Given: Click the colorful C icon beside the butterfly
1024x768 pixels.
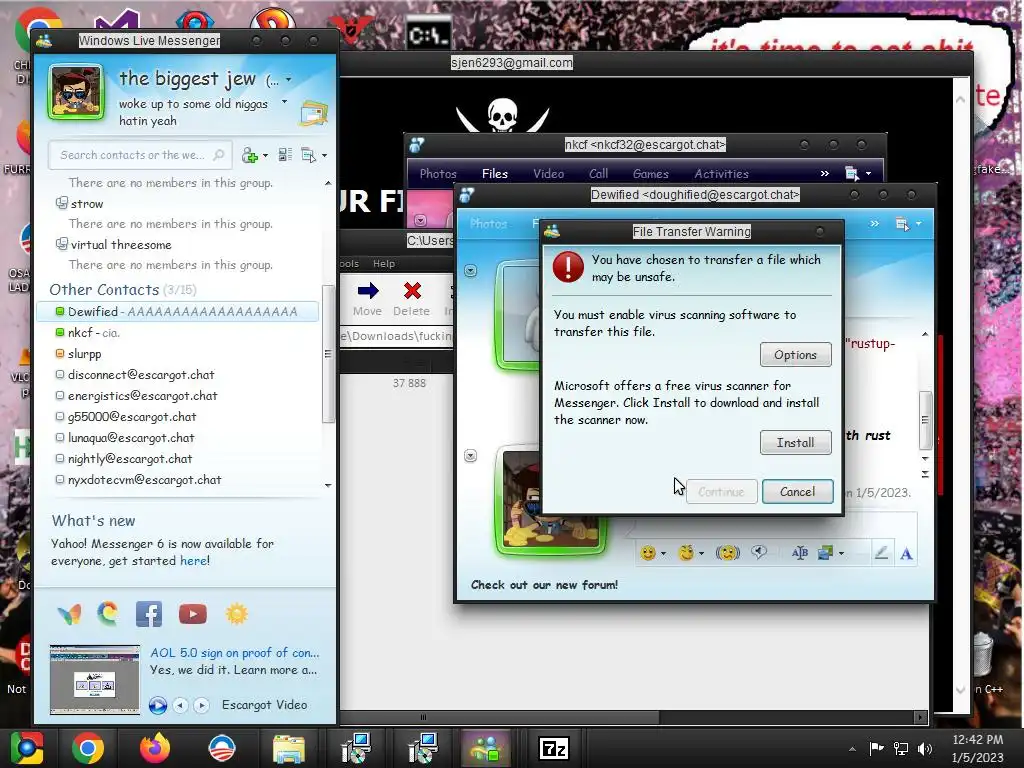Looking at the screenshot, I should pyautogui.click(x=108, y=614).
